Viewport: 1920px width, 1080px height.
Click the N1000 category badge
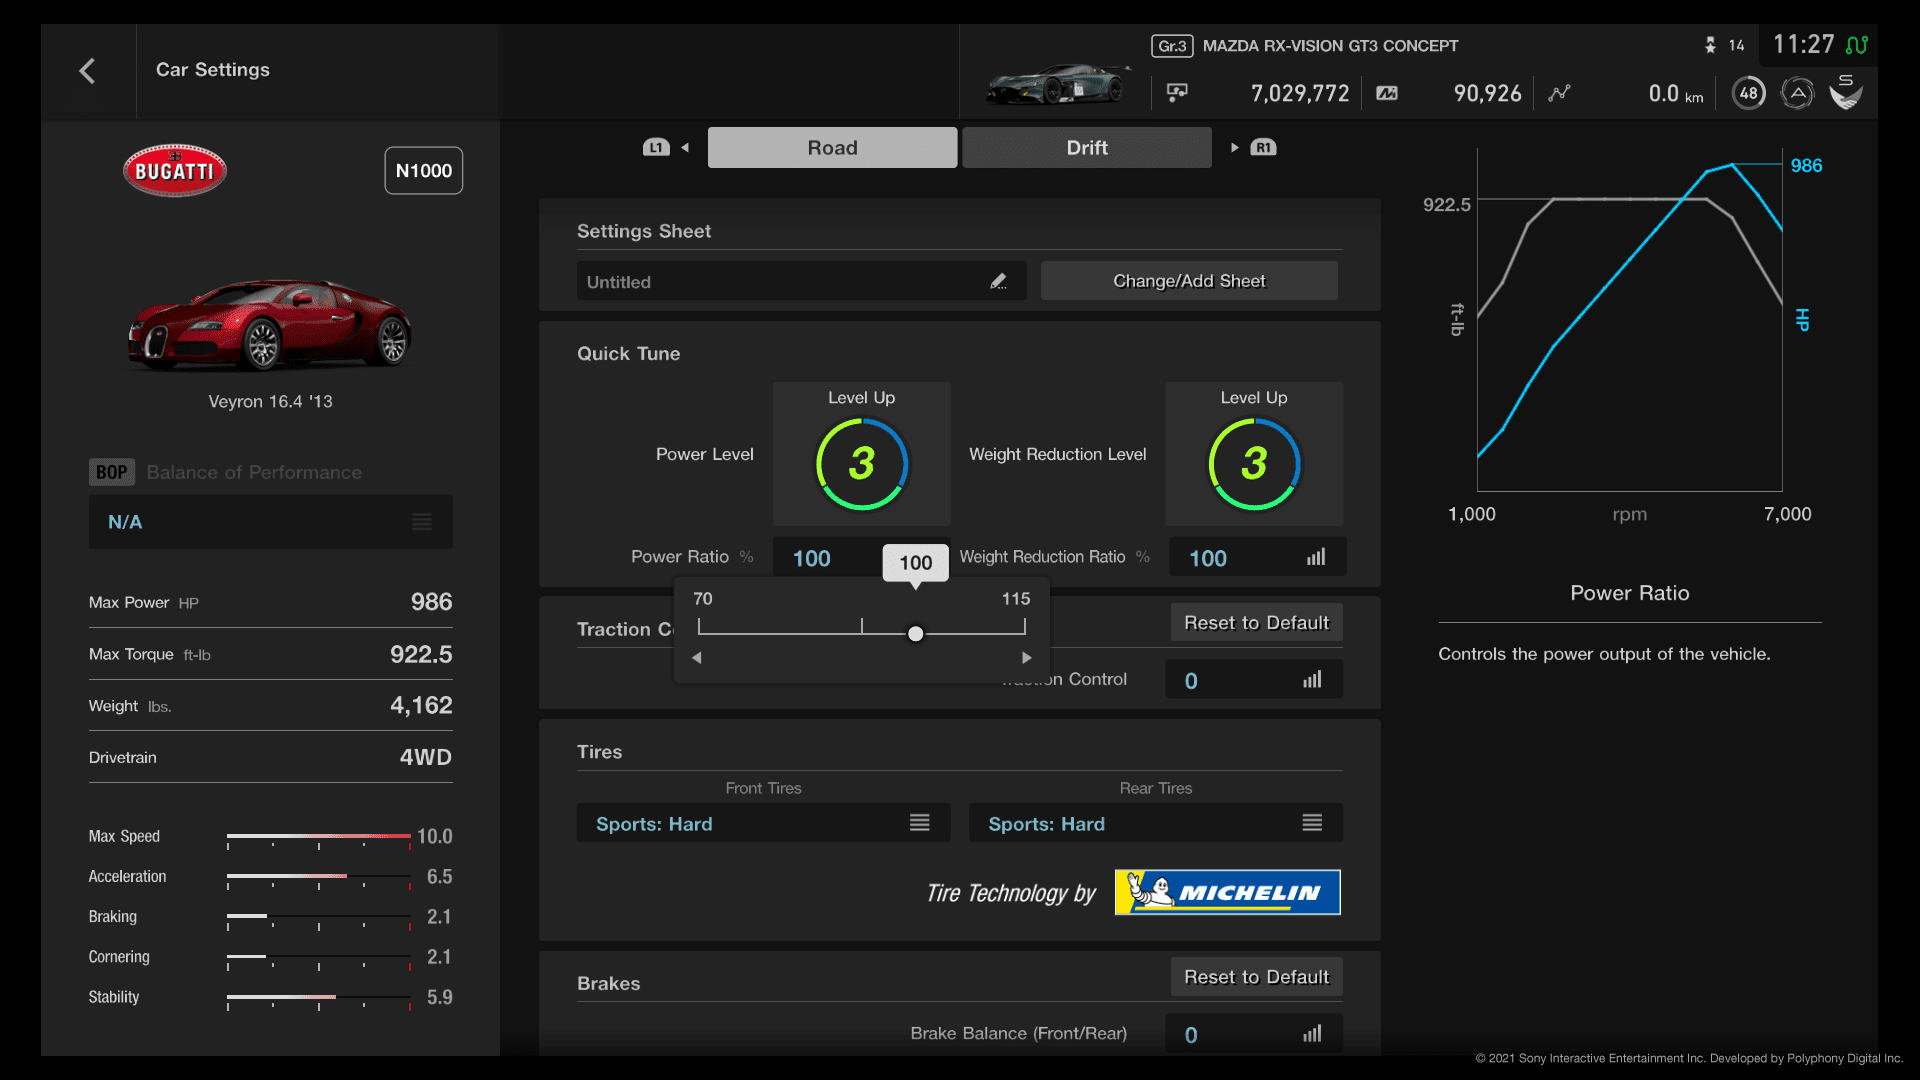(x=423, y=171)
